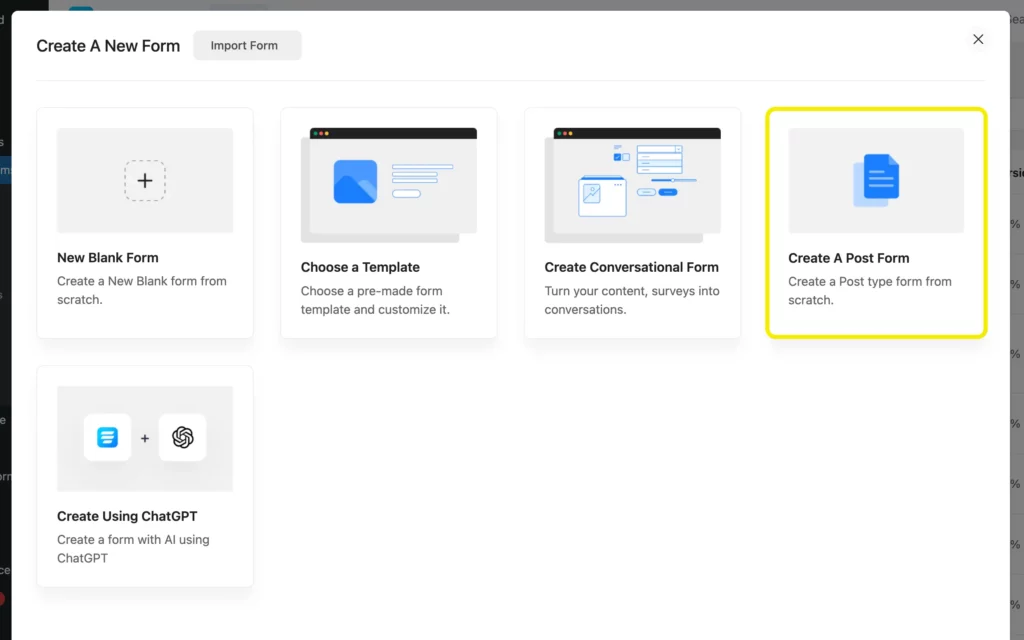The image size is (1024, 640).
Task: Click the plus icon inside New Blank Form preview
Action: point(145,181)
